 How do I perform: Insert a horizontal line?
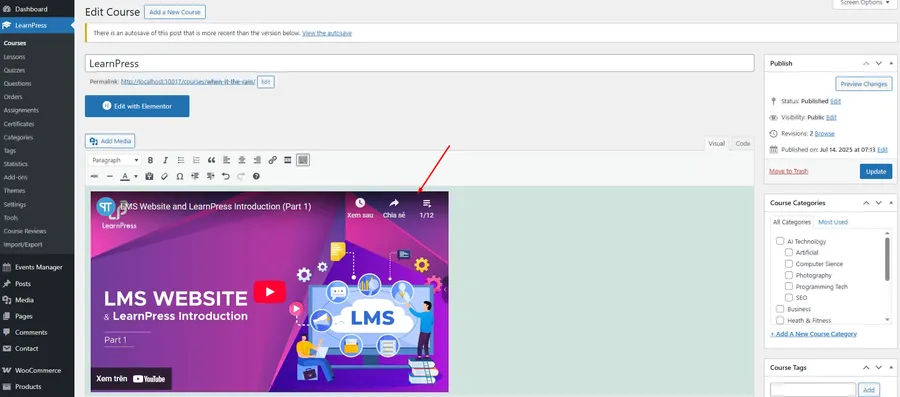pos(109,176)
